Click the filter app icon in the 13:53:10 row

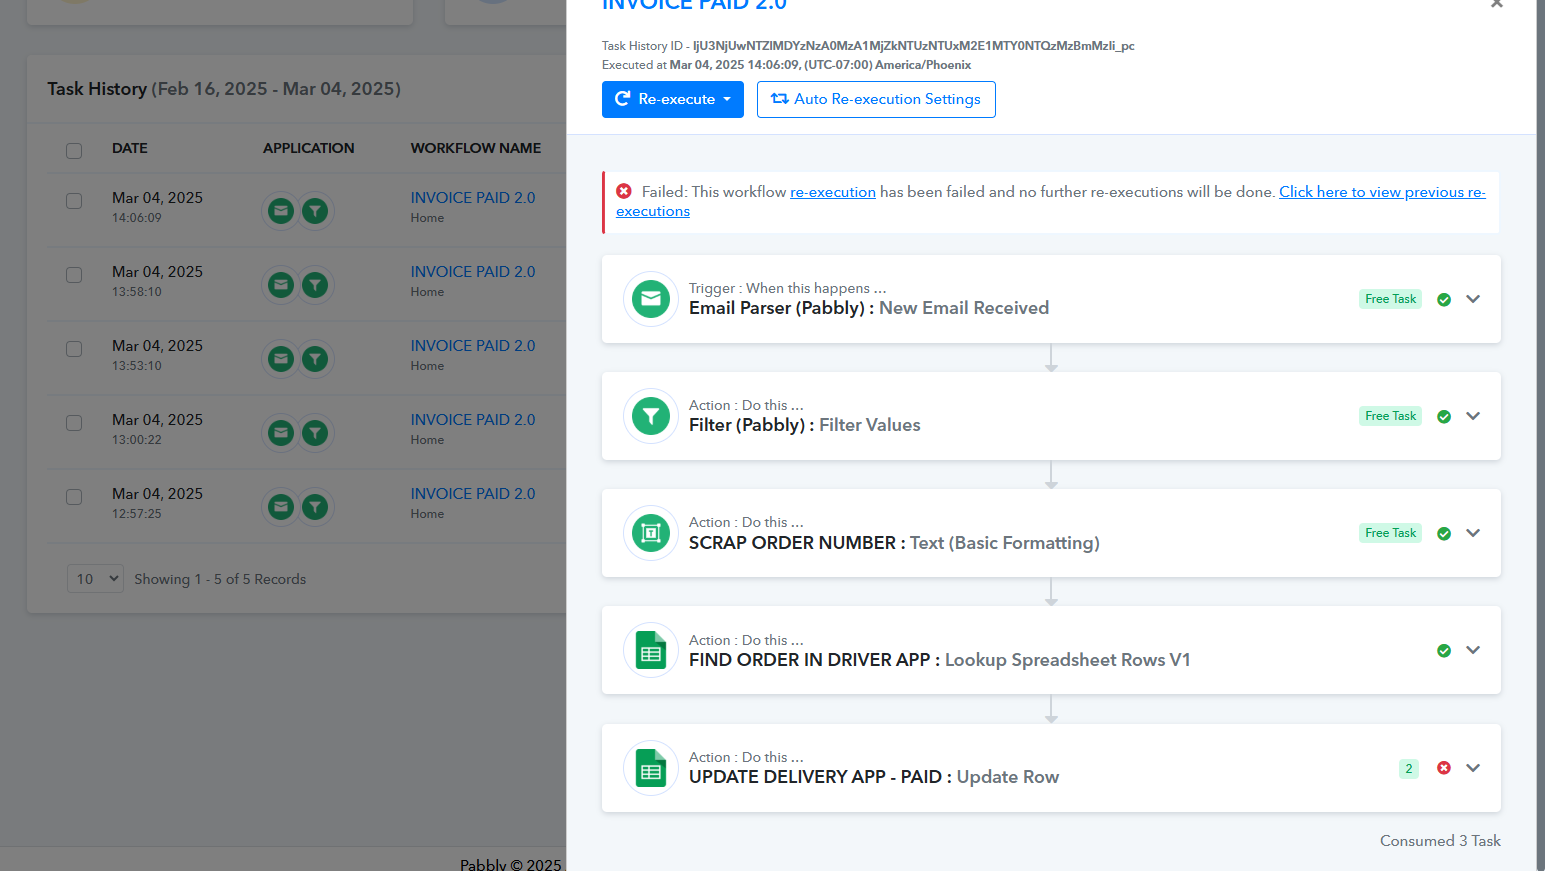pyautogui.click(x=315, y=359)
